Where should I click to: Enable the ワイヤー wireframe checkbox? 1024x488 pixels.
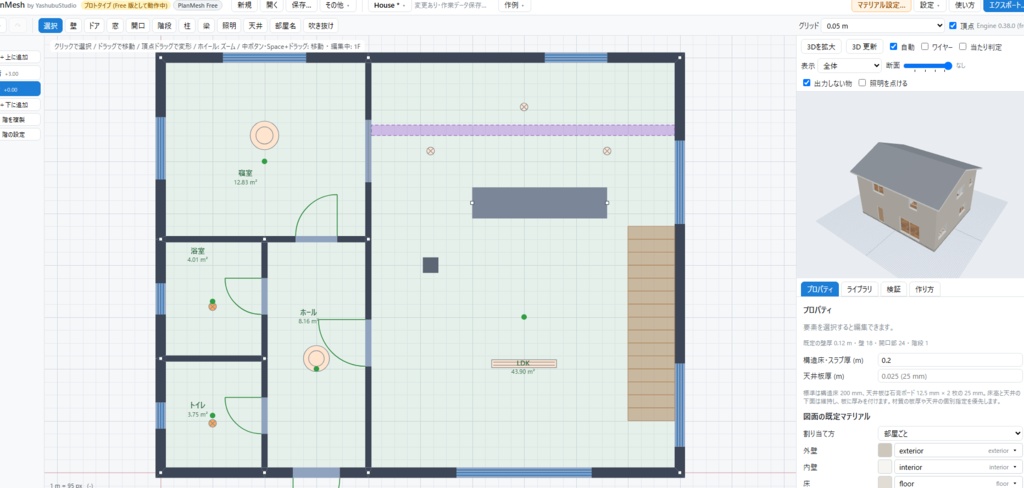925,47
